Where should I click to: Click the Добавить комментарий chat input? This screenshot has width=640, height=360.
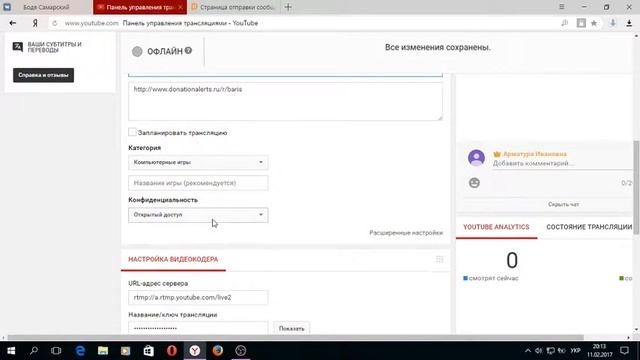pyautogui.click(x=562, y=163)
